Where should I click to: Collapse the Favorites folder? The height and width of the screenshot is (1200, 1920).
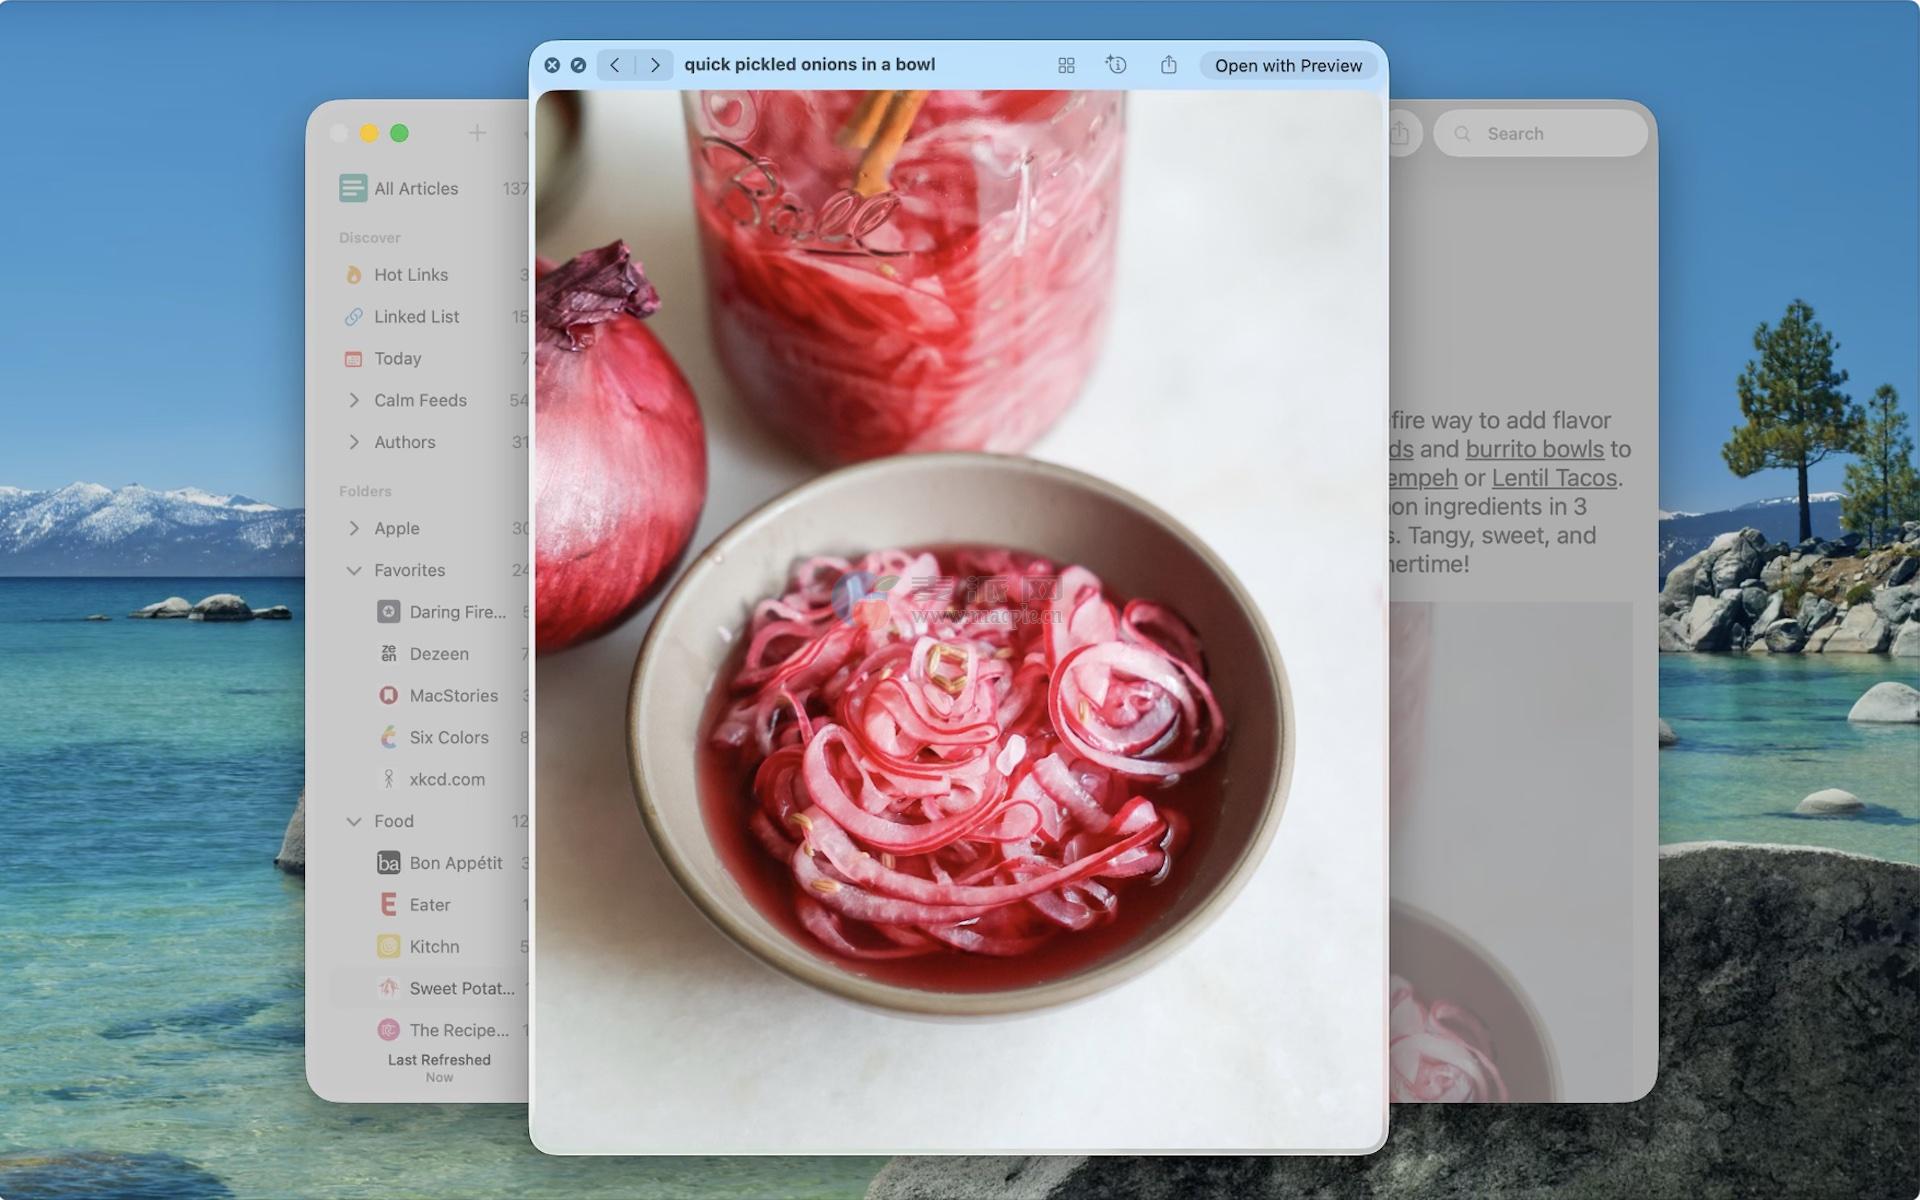click(354, 570)
